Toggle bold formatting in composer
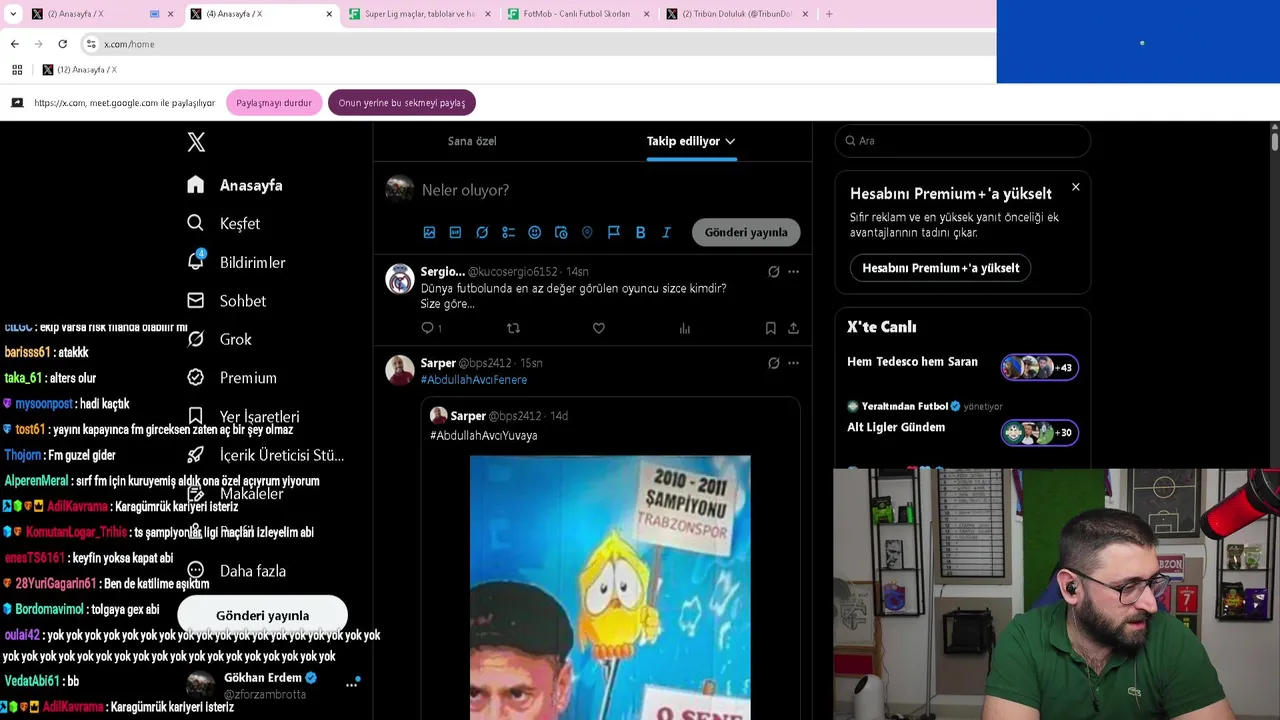 640,232
